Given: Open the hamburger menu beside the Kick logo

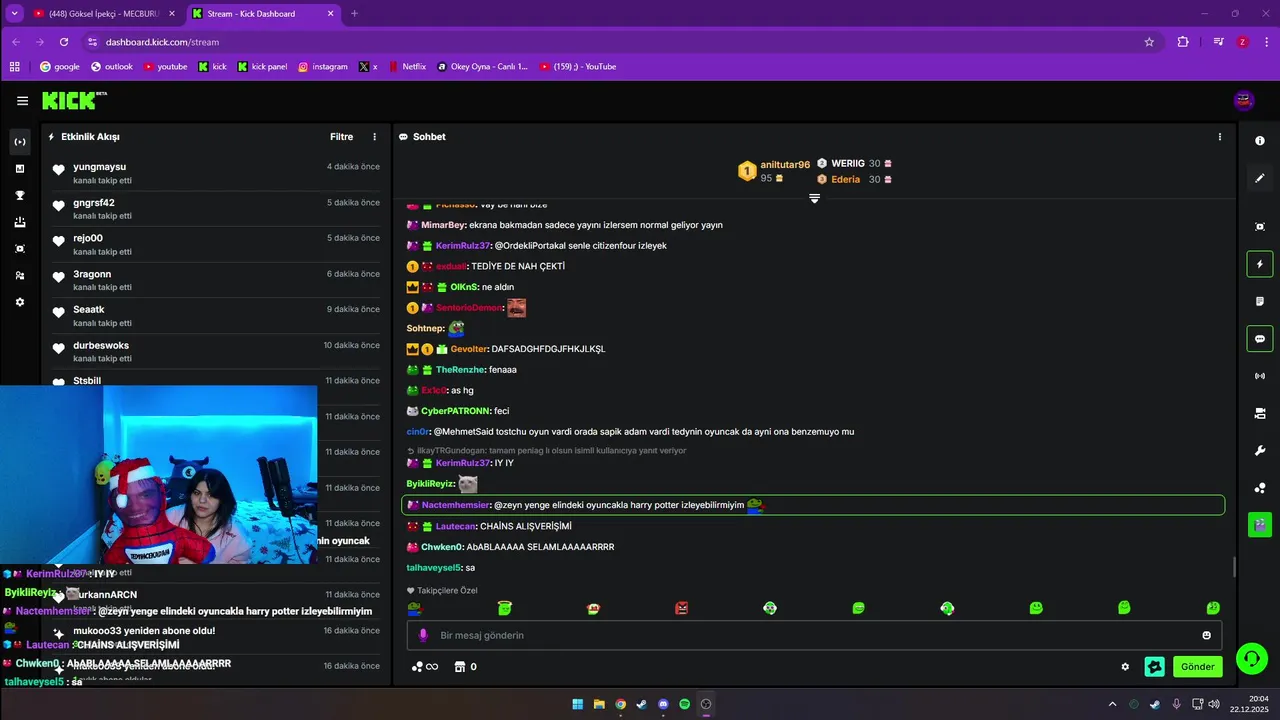Looking at the screenshot, I should coord(22,100).
